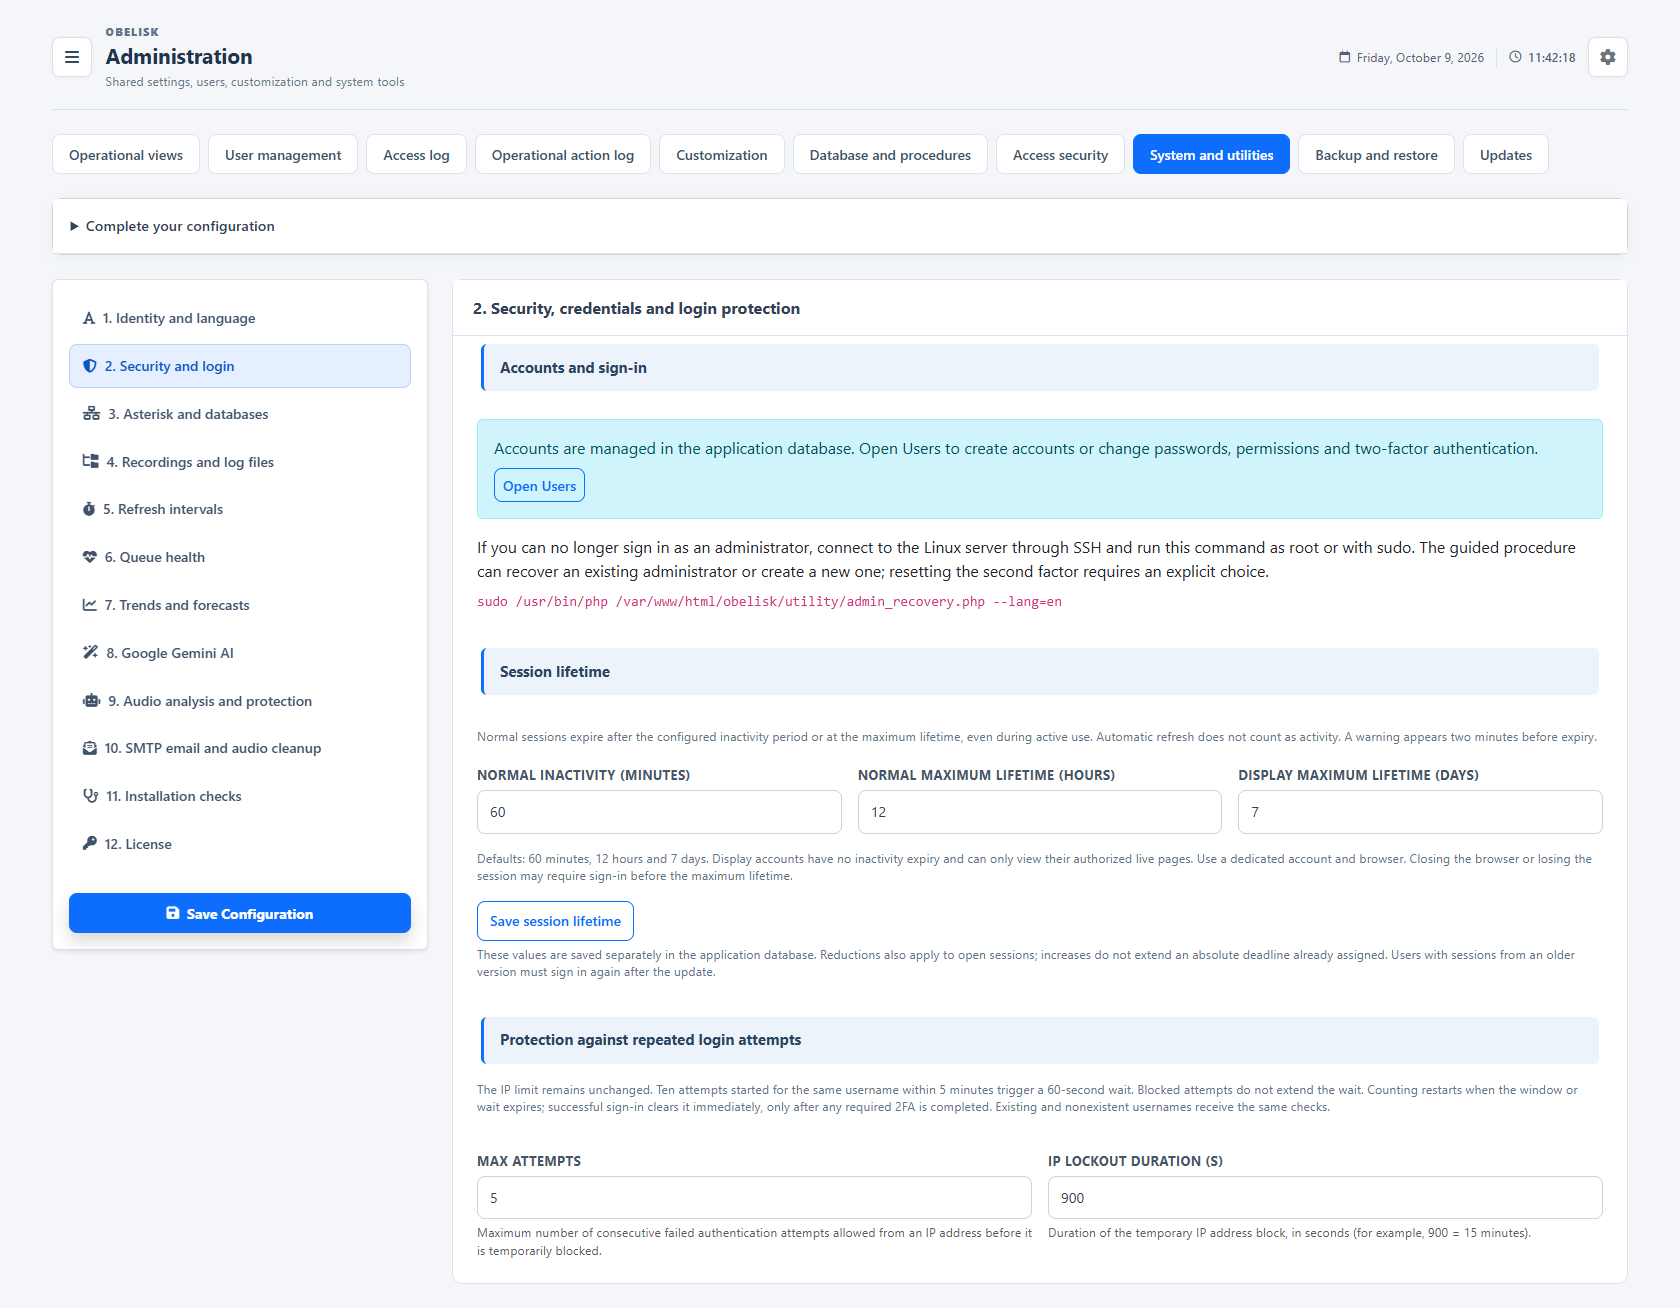
Task: Click the License key icon
Action: point(90,844)
